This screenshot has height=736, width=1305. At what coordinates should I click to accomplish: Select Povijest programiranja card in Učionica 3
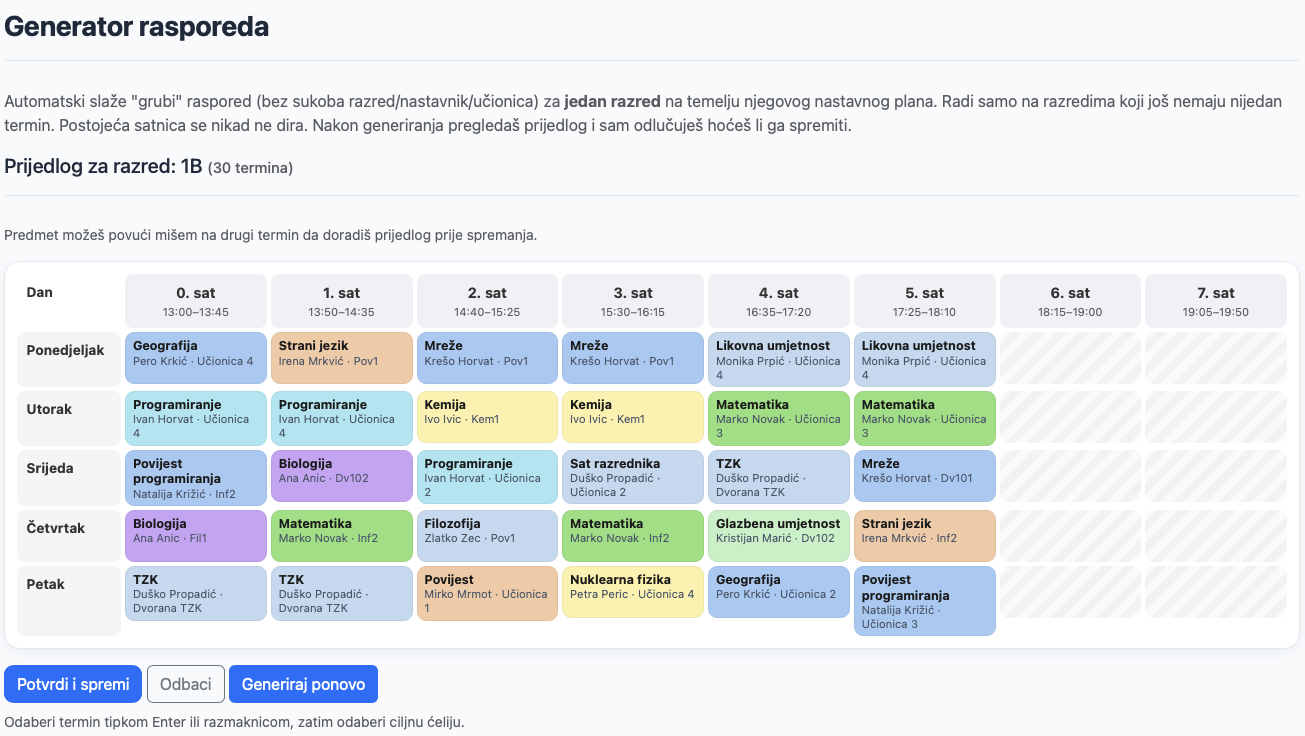(925, 601)
